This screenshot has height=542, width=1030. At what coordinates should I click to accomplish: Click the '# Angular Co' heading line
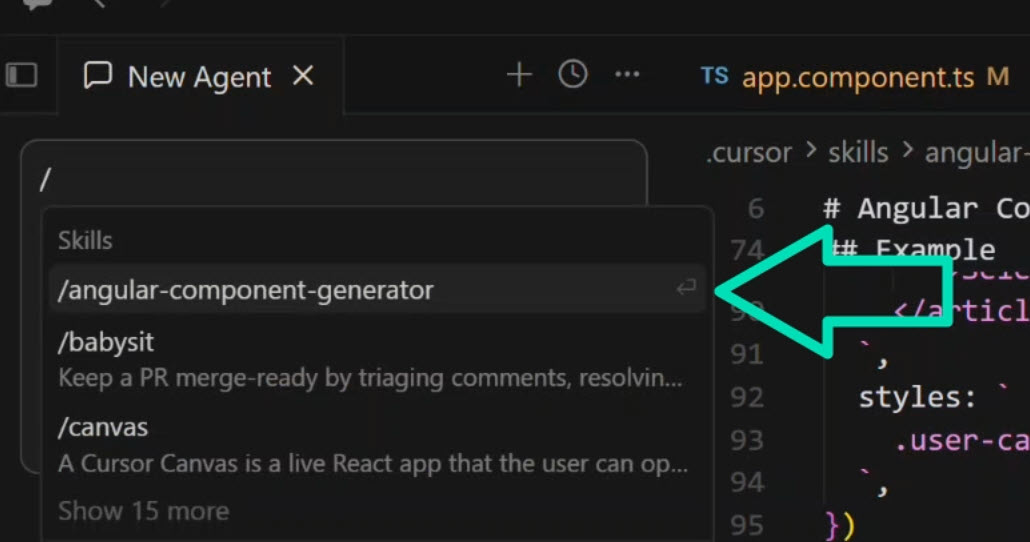[x=926, y=209]
